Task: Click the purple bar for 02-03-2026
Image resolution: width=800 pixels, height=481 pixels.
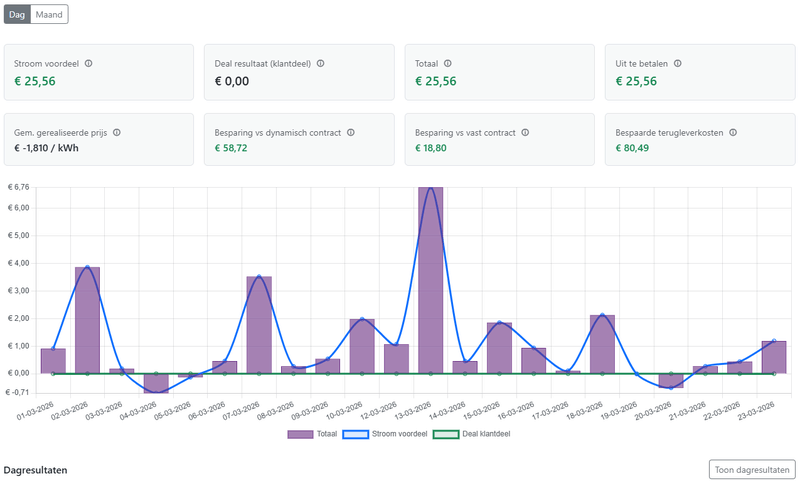Action: [88, 320]
